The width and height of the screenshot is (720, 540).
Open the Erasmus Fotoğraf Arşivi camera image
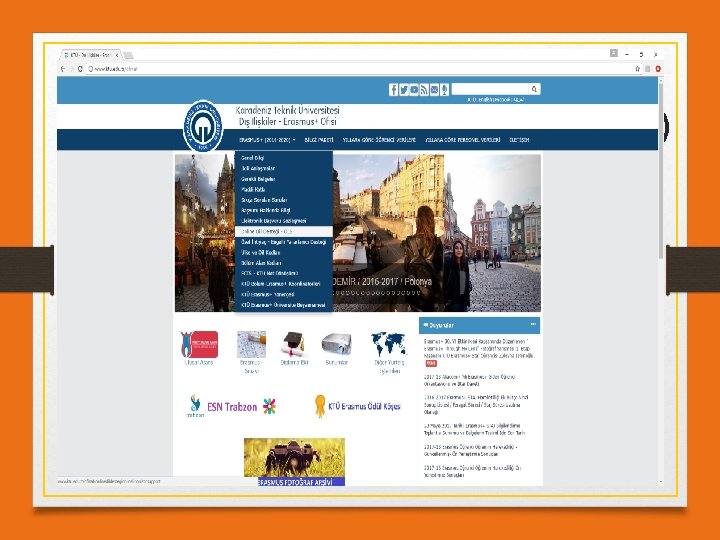[x=294, y=462]
